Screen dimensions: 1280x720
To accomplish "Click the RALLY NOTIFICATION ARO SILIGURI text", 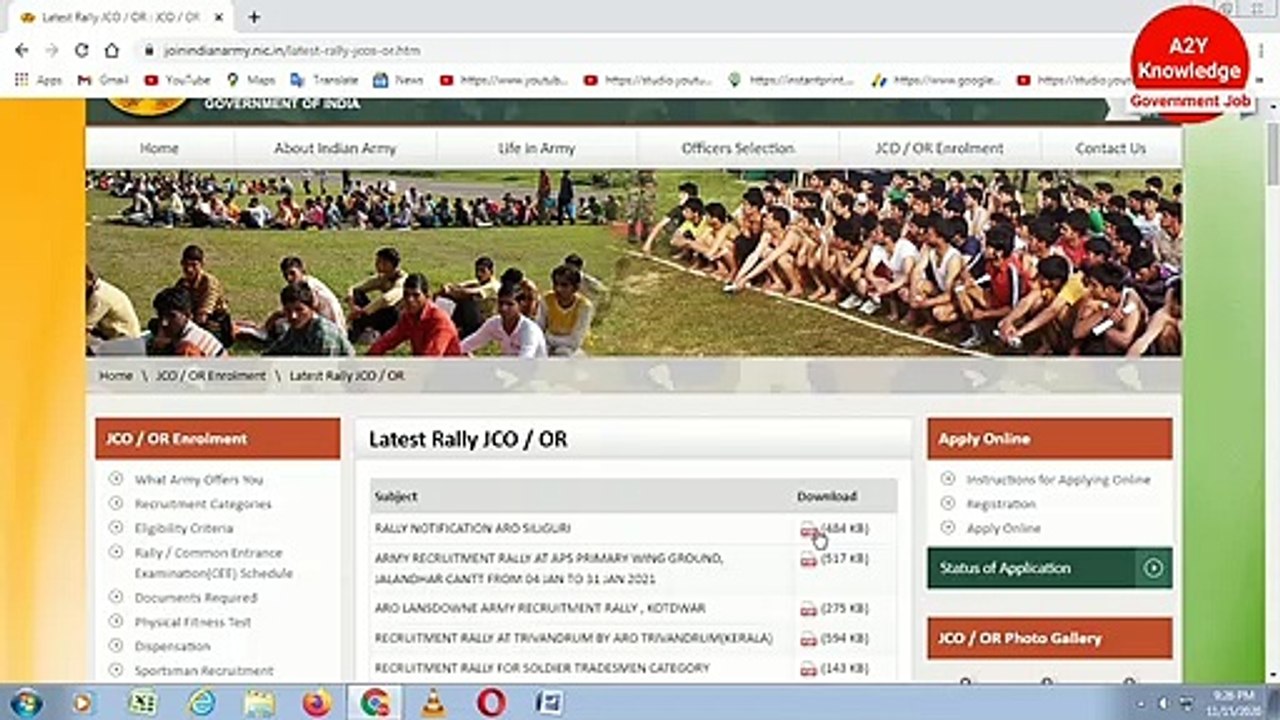I will click(x=472, y=528).
